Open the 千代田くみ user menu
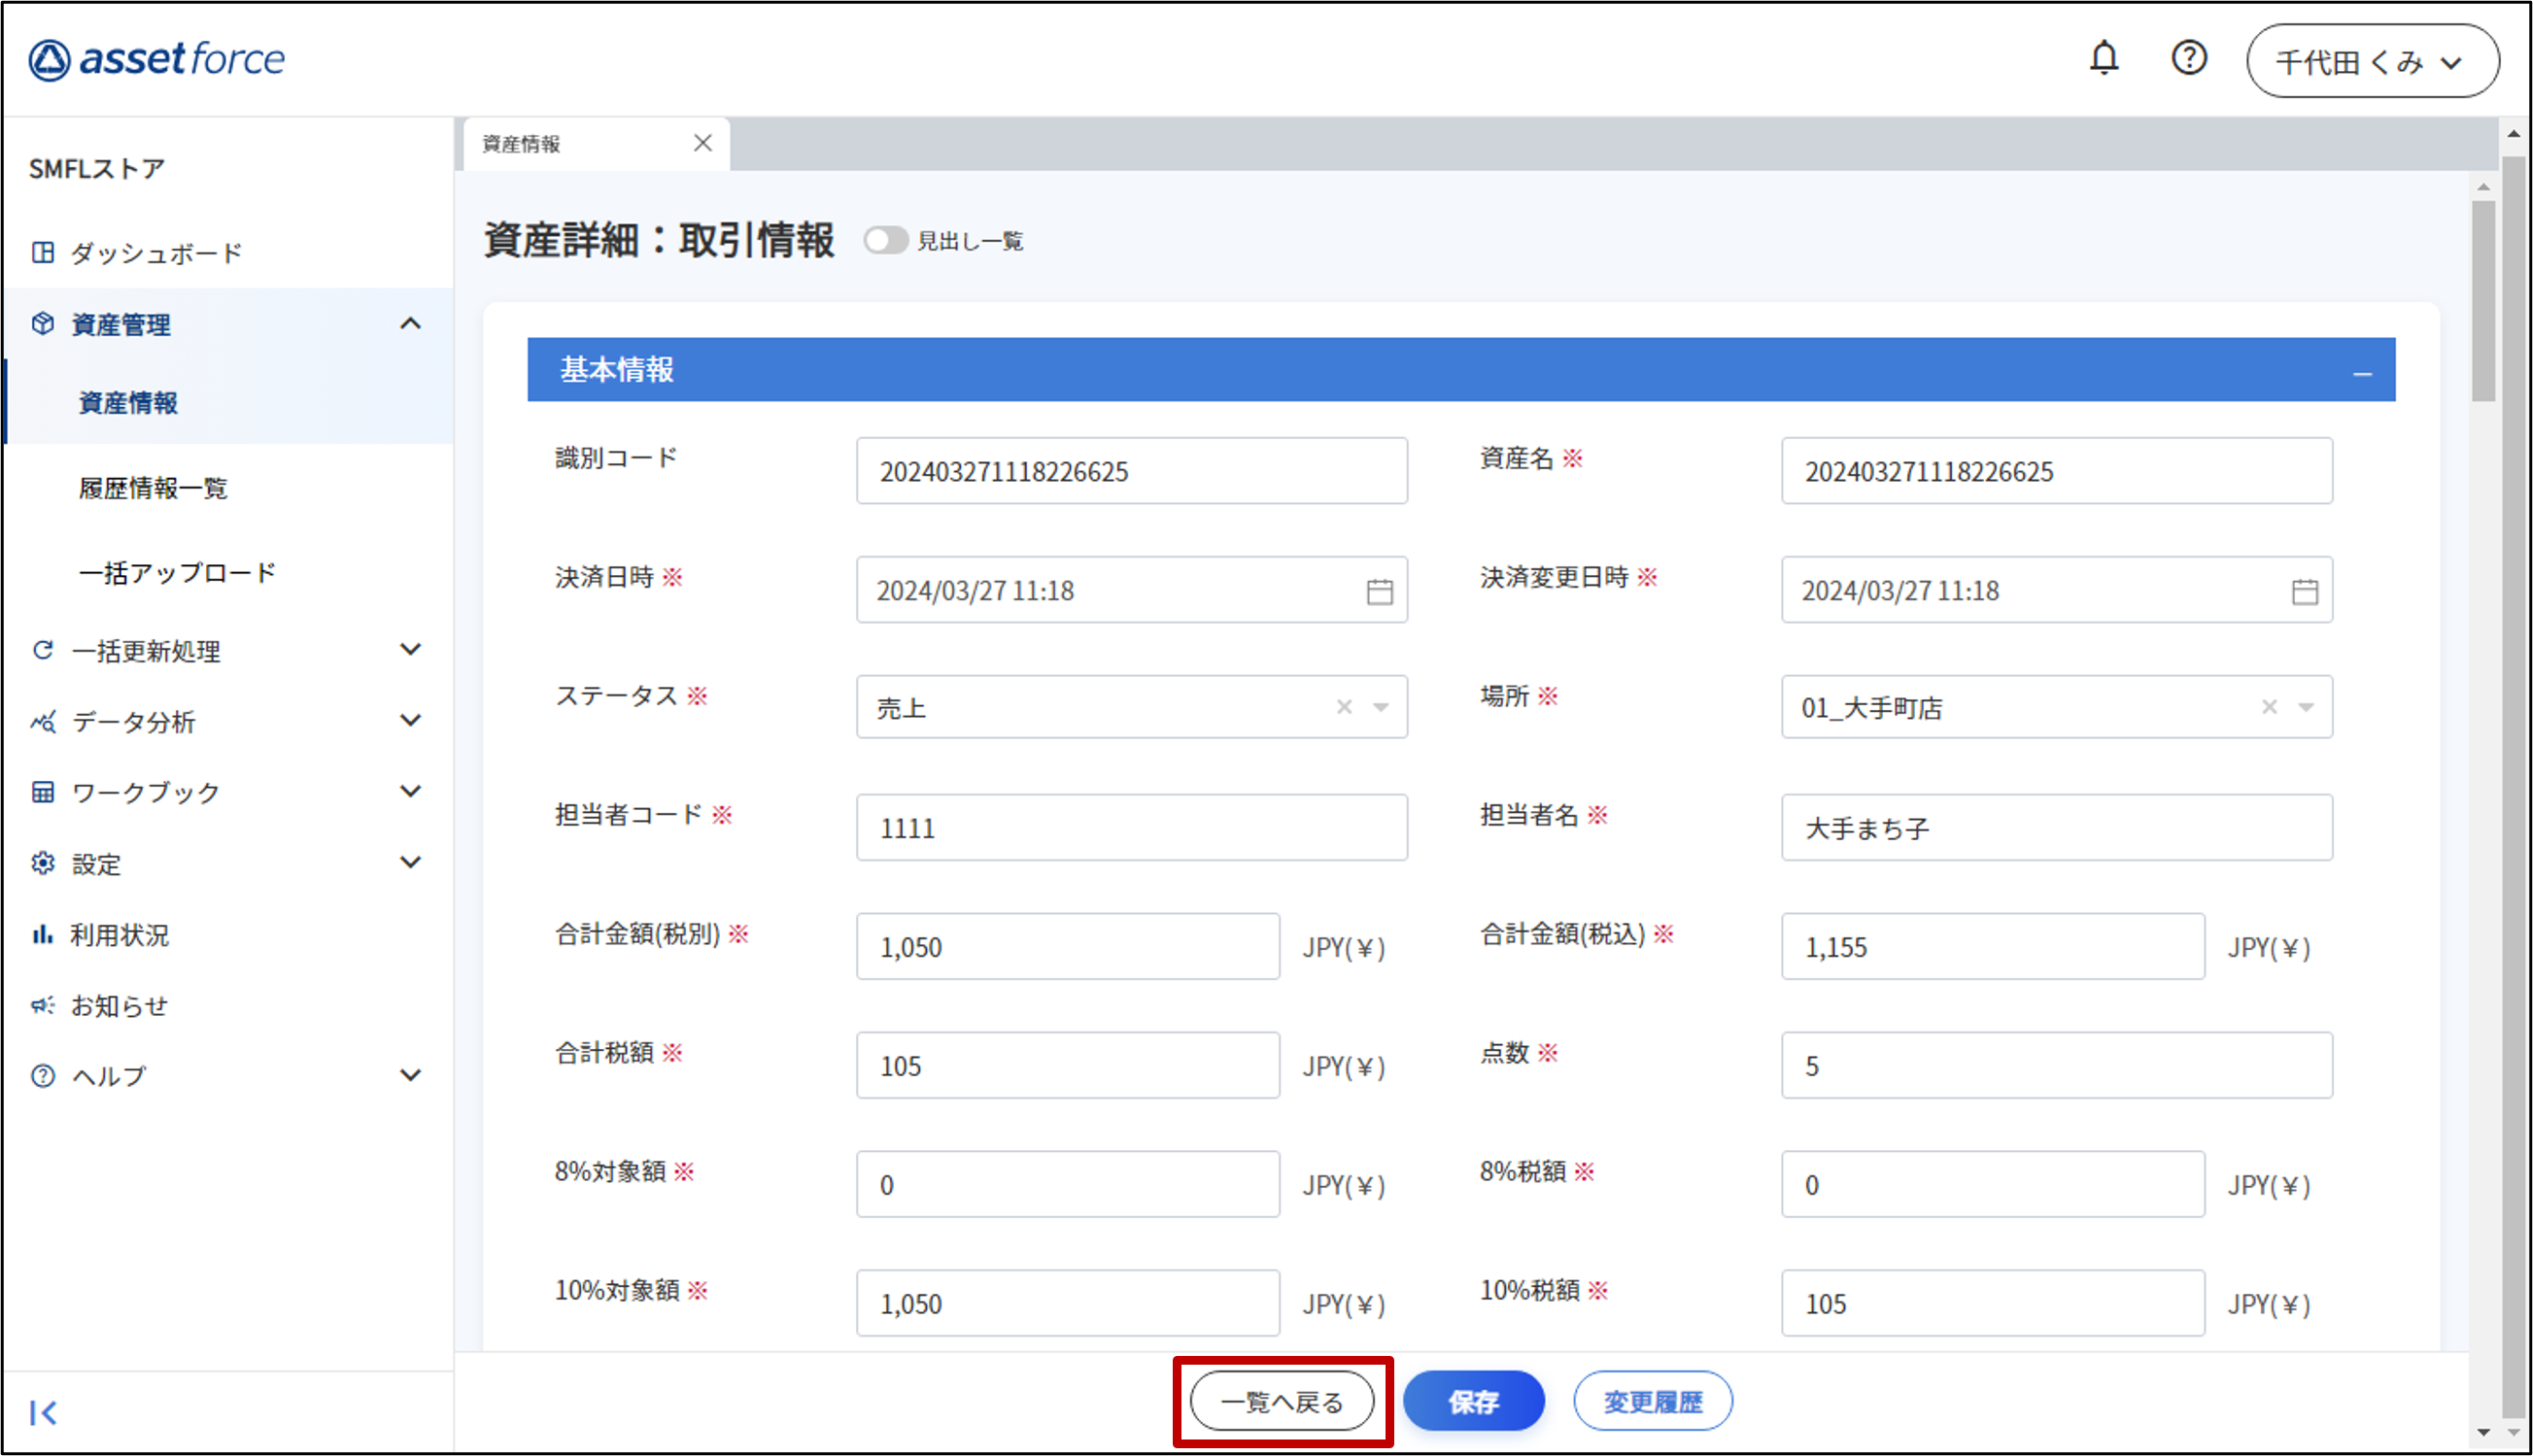The height and width of the screenshot is (1456, 2533). coord(2371,62)
